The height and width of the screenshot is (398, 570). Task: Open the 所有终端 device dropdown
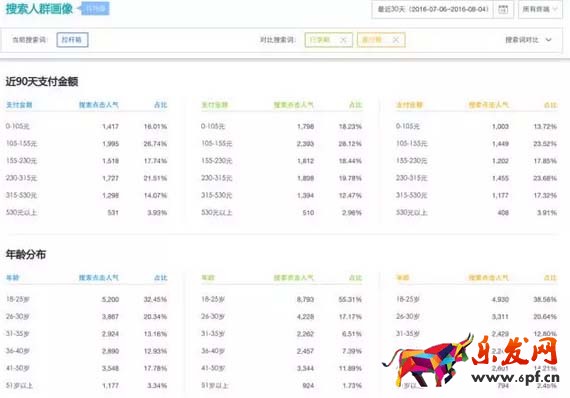click(x=540, y=9)
